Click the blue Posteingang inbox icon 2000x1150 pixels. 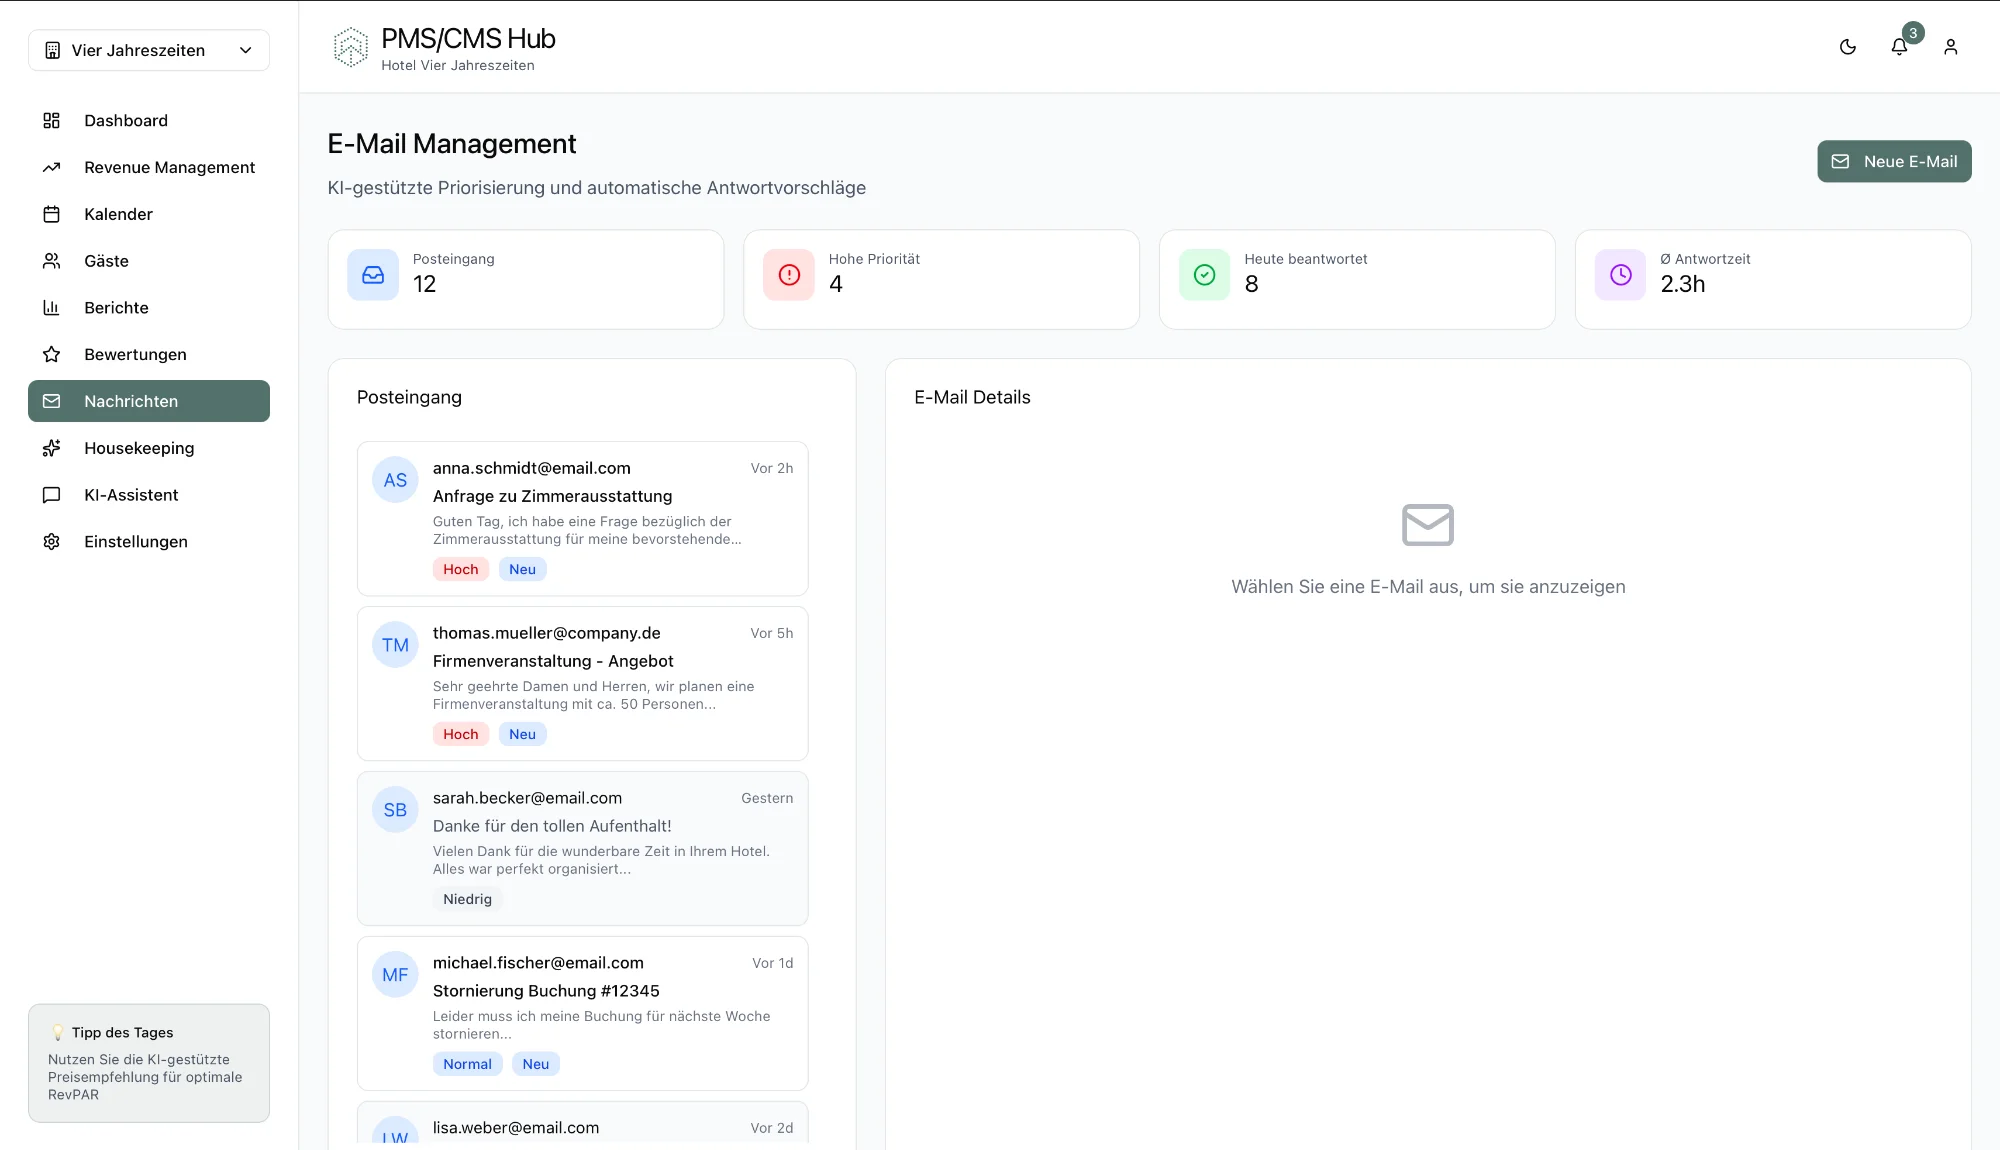tap(373, 275)
